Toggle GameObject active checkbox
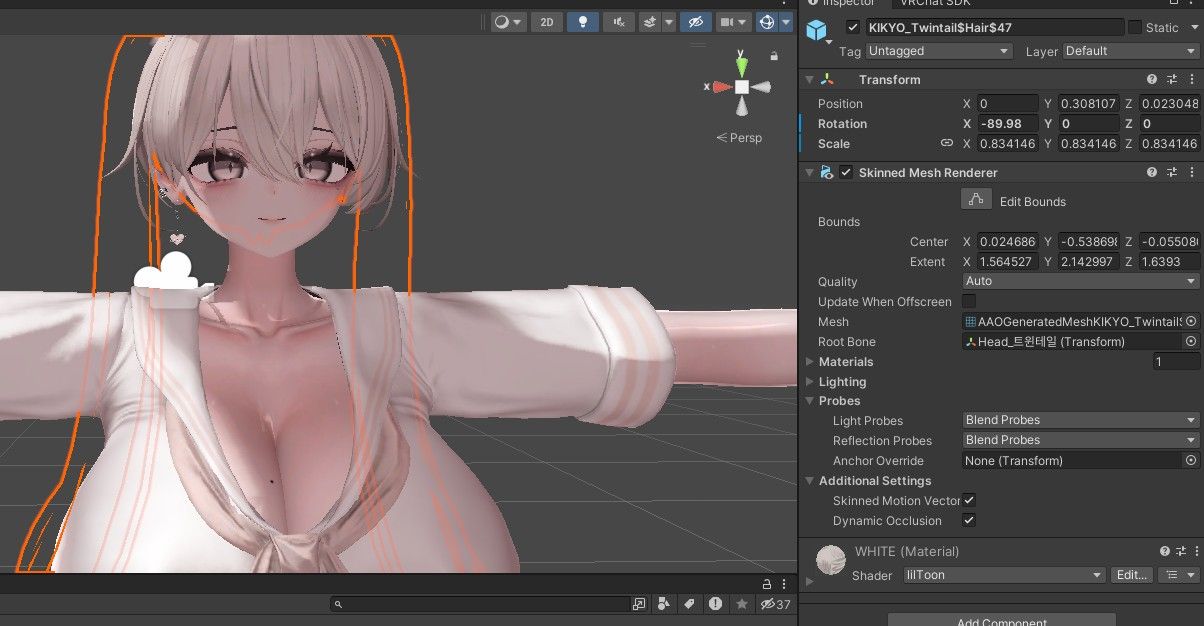The height and width of the screenshot is (626, 1204). coord(853,27)
